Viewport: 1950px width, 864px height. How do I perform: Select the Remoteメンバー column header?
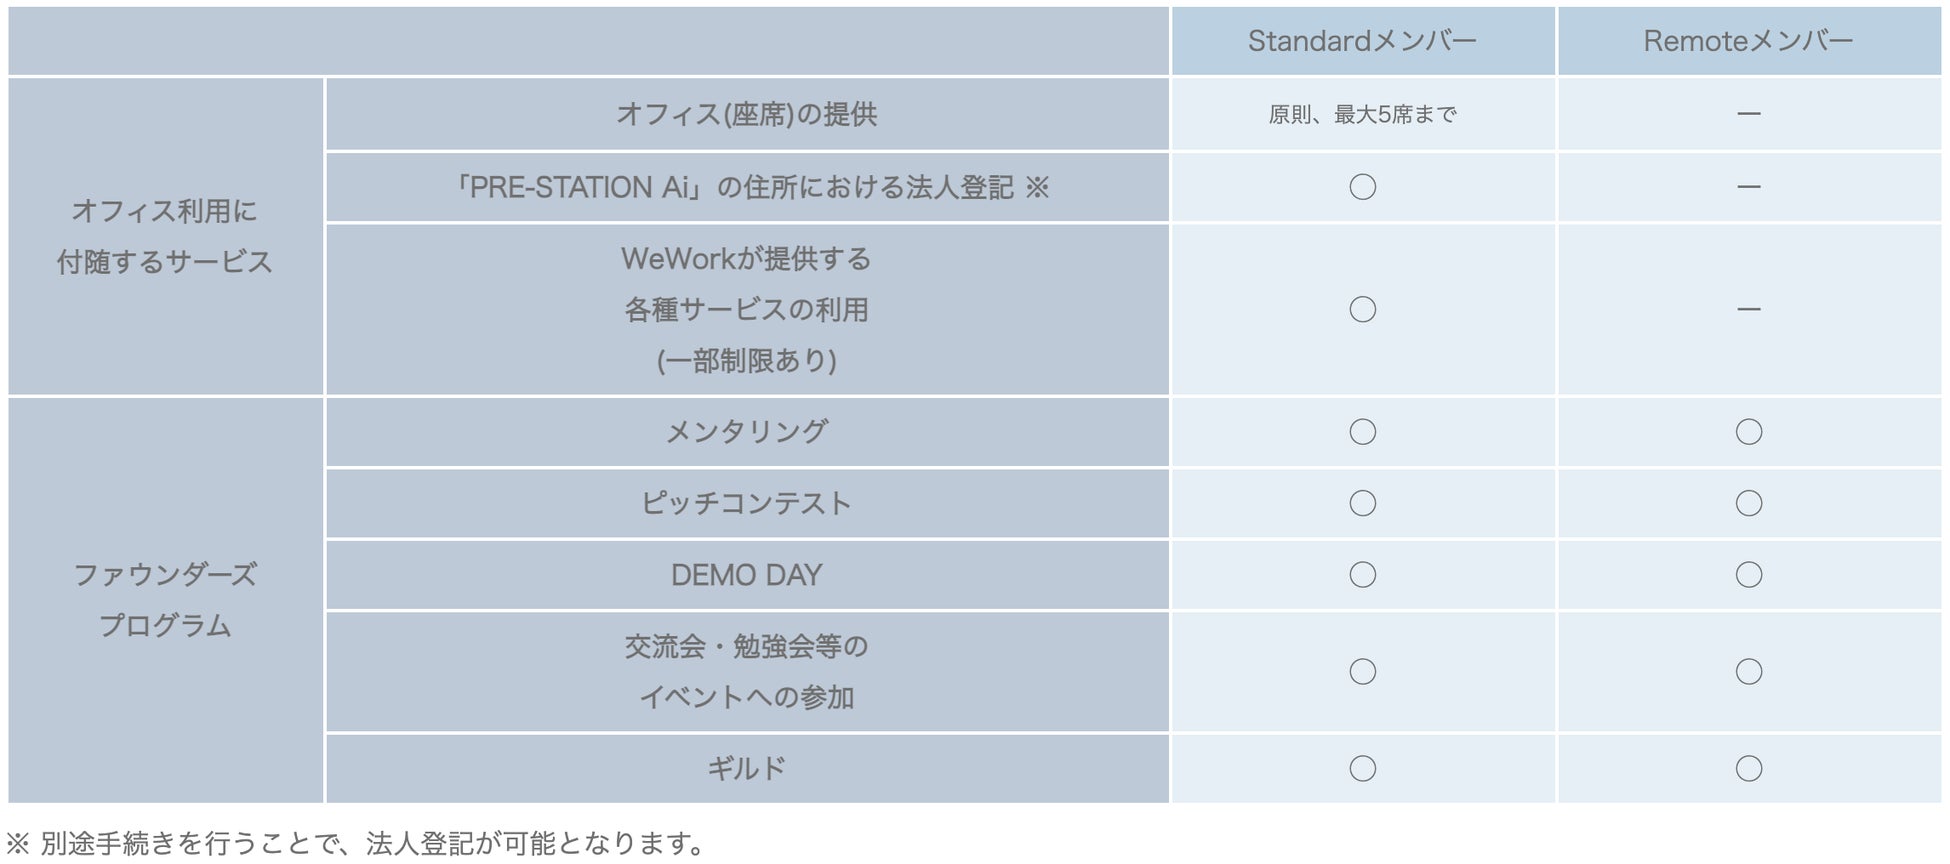[x=1748, y=41]
